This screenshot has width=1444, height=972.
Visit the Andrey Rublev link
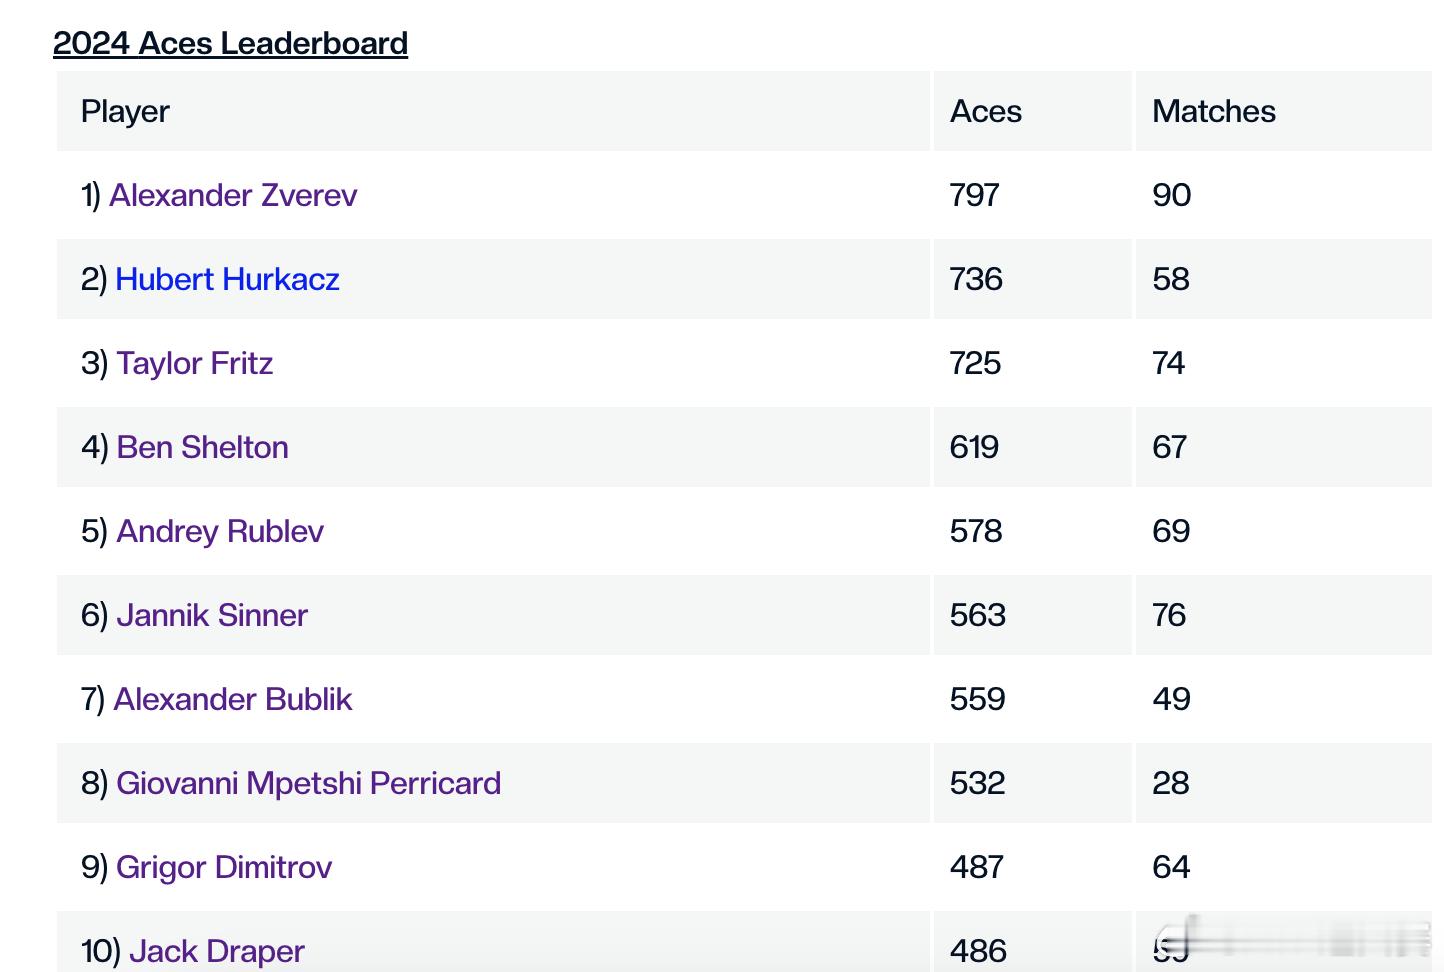pyautogui.click(x=220, y=531)
